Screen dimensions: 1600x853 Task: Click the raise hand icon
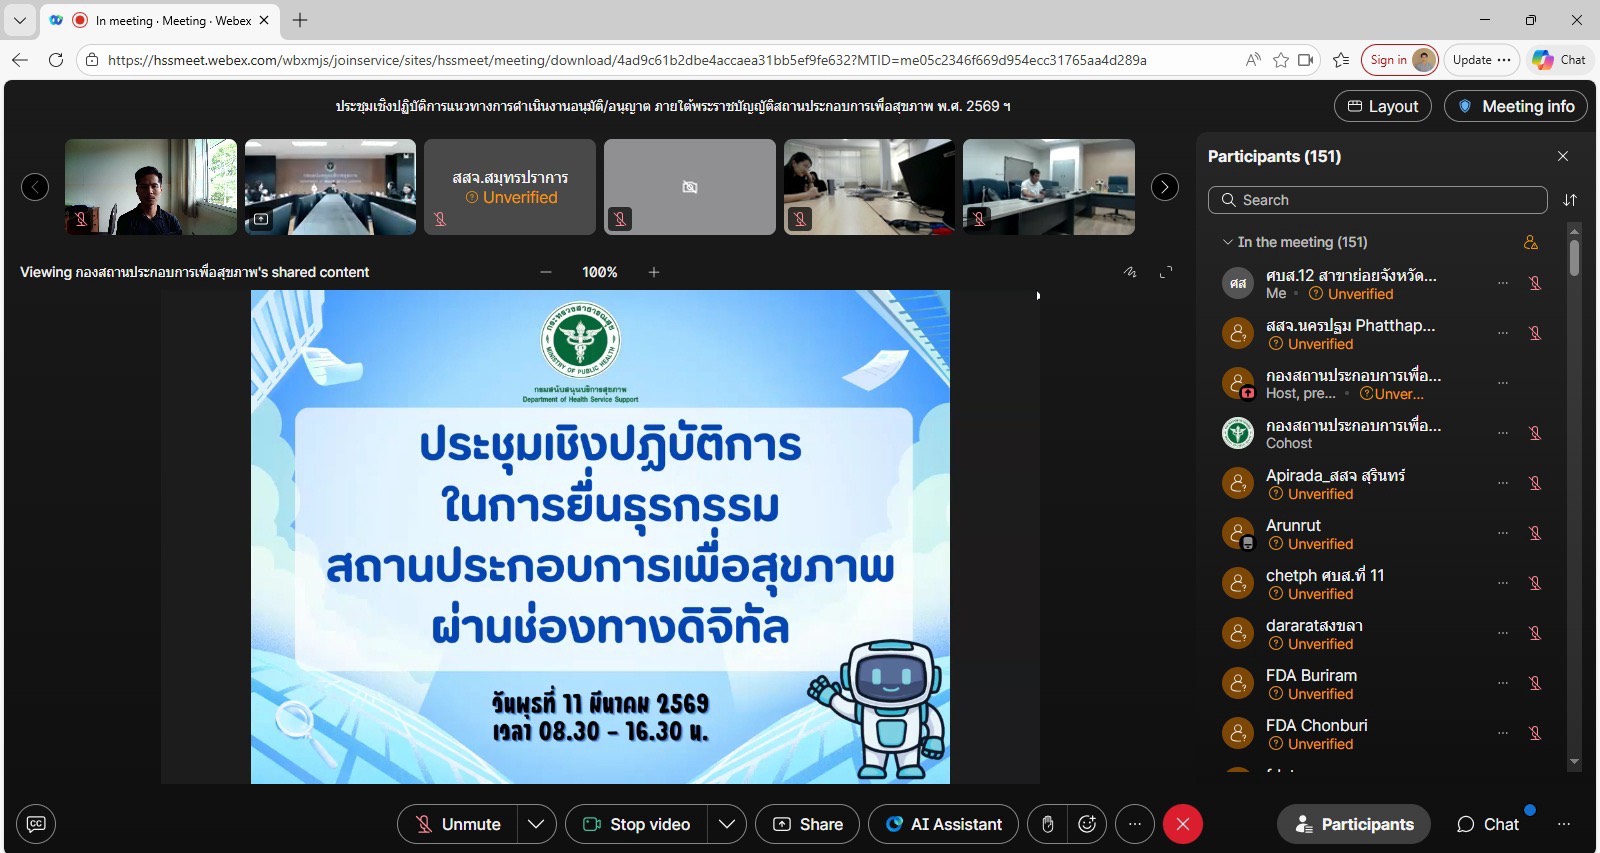[x=1048, y=824]
